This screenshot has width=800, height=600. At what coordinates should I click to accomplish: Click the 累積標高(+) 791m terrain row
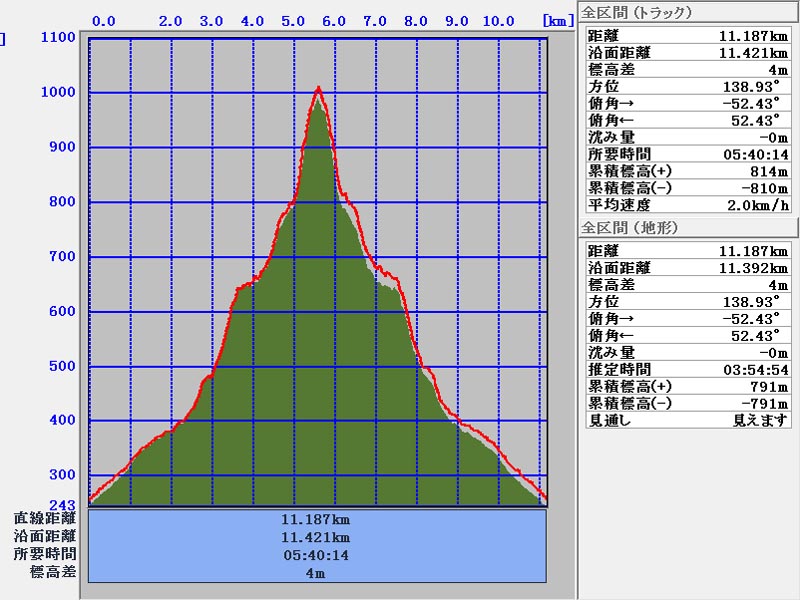(687, 386)
